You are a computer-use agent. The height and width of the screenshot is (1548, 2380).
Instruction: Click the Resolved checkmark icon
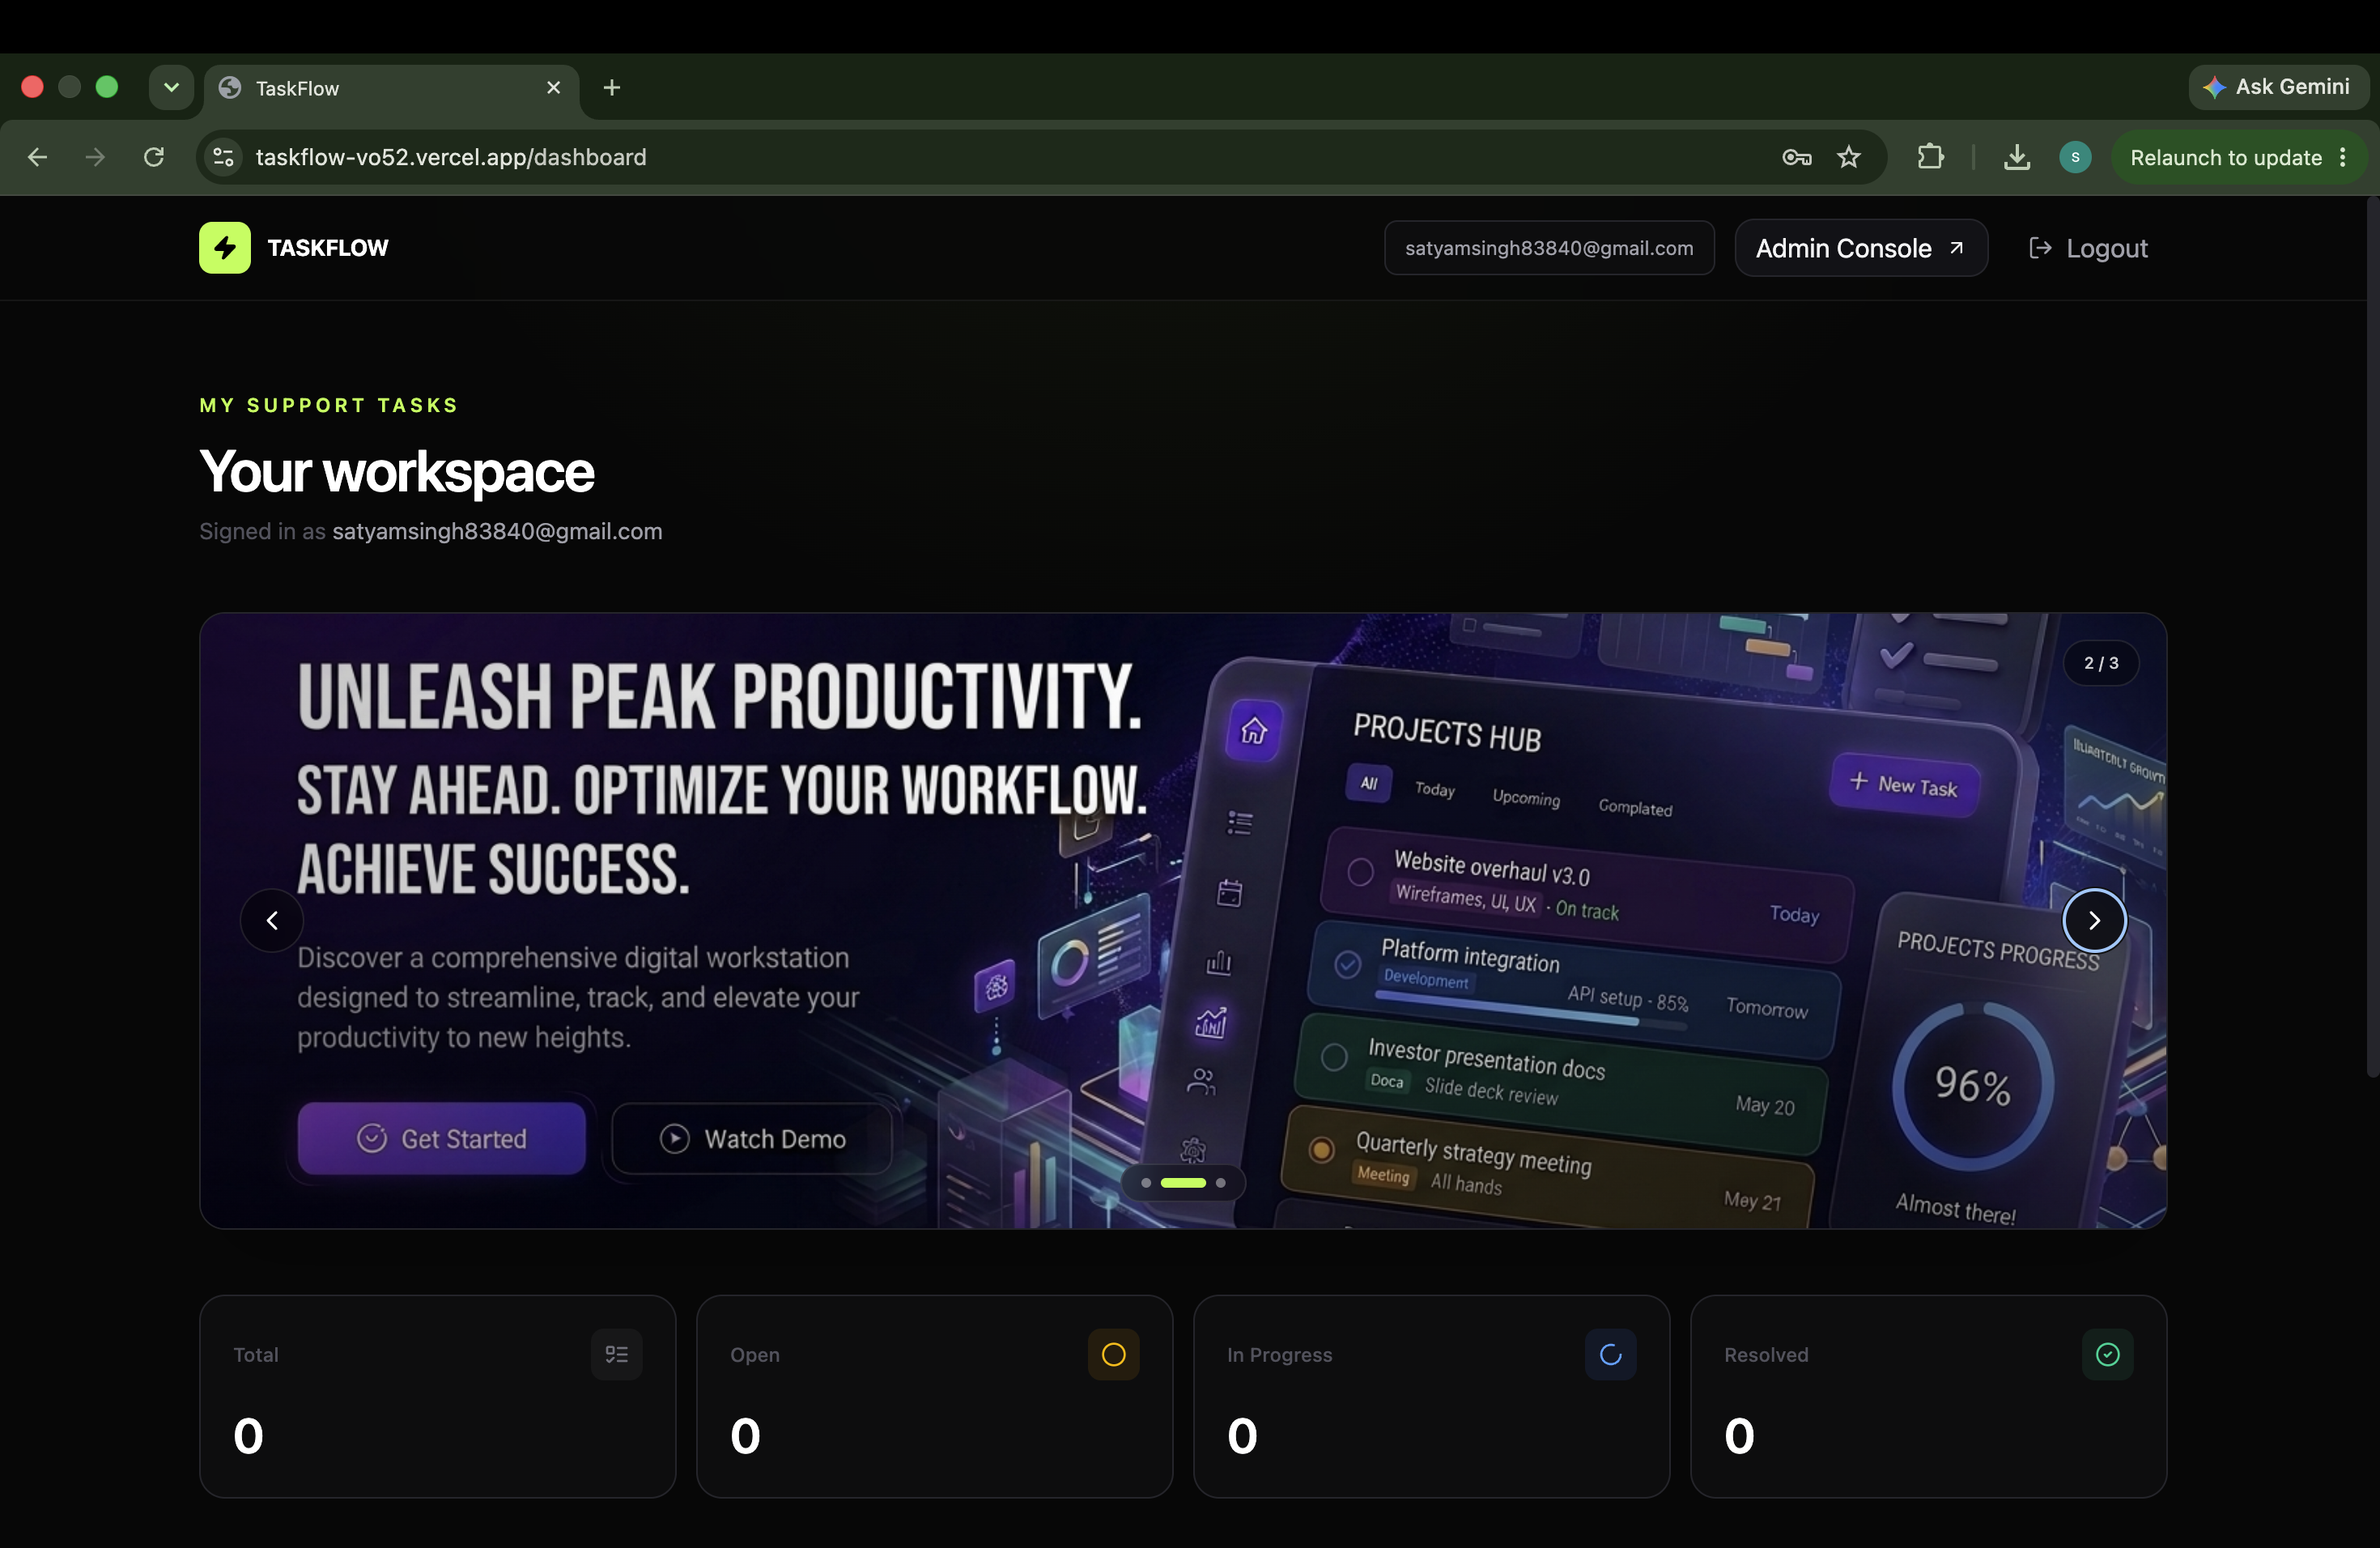point(2107,1354)
